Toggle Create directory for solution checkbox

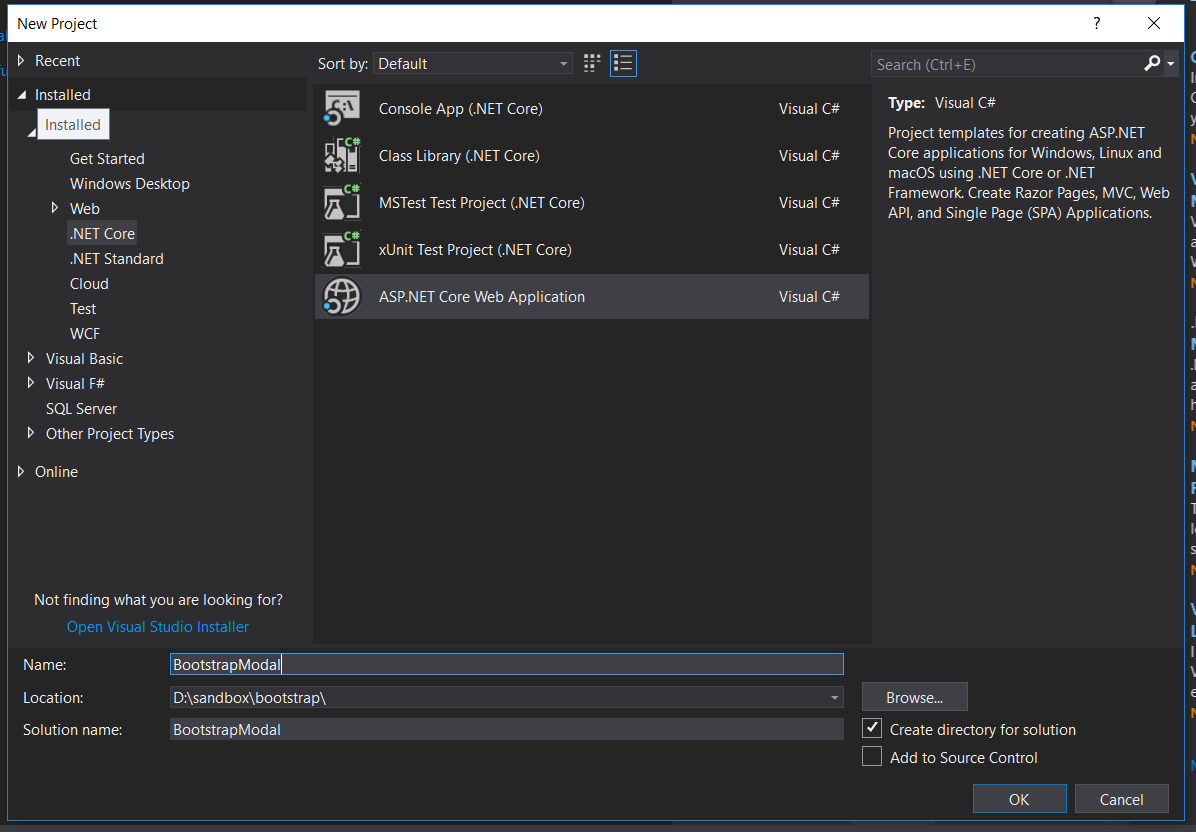pyautogui.click(x=872, y=728)
